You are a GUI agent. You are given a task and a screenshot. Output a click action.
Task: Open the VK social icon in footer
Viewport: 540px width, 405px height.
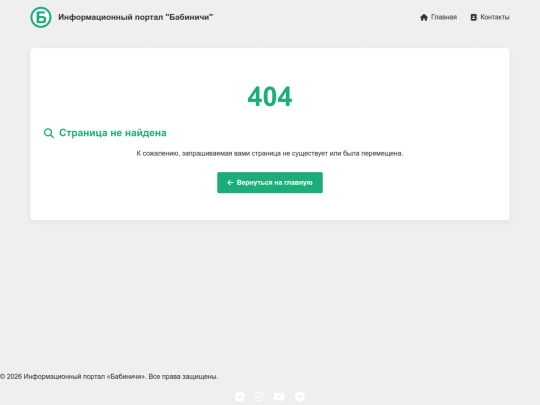pos(240,397)
